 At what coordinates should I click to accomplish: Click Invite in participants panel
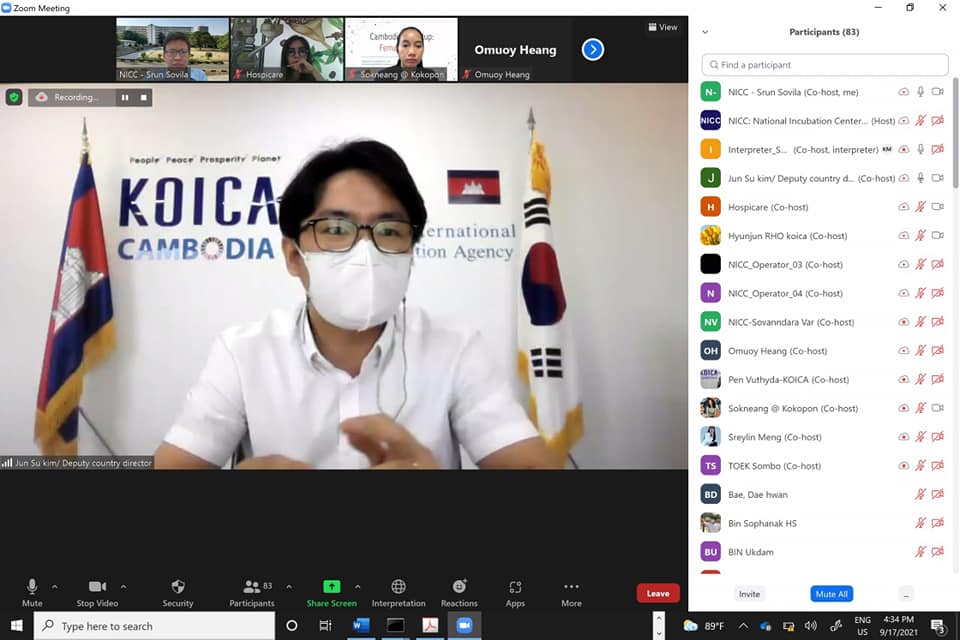coord(749,594)
